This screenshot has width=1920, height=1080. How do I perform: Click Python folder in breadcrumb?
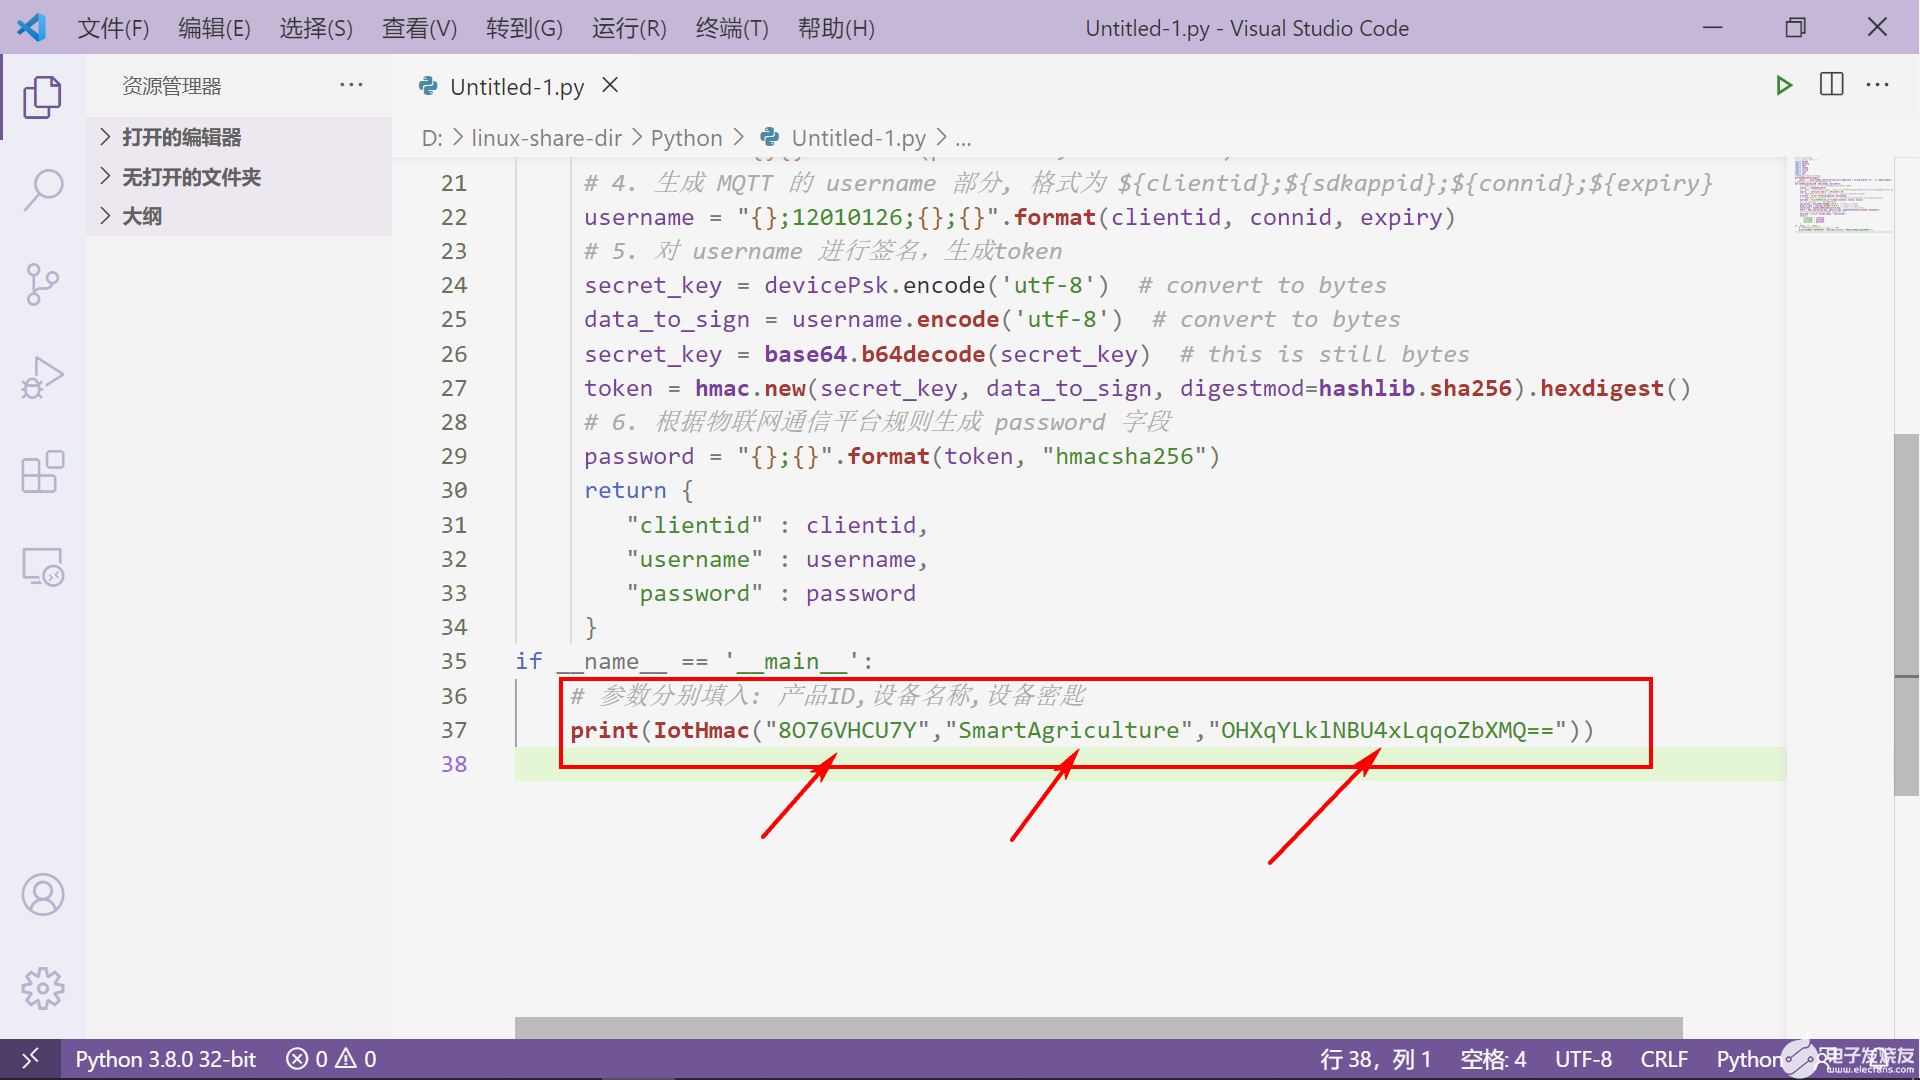coord(686,138)
